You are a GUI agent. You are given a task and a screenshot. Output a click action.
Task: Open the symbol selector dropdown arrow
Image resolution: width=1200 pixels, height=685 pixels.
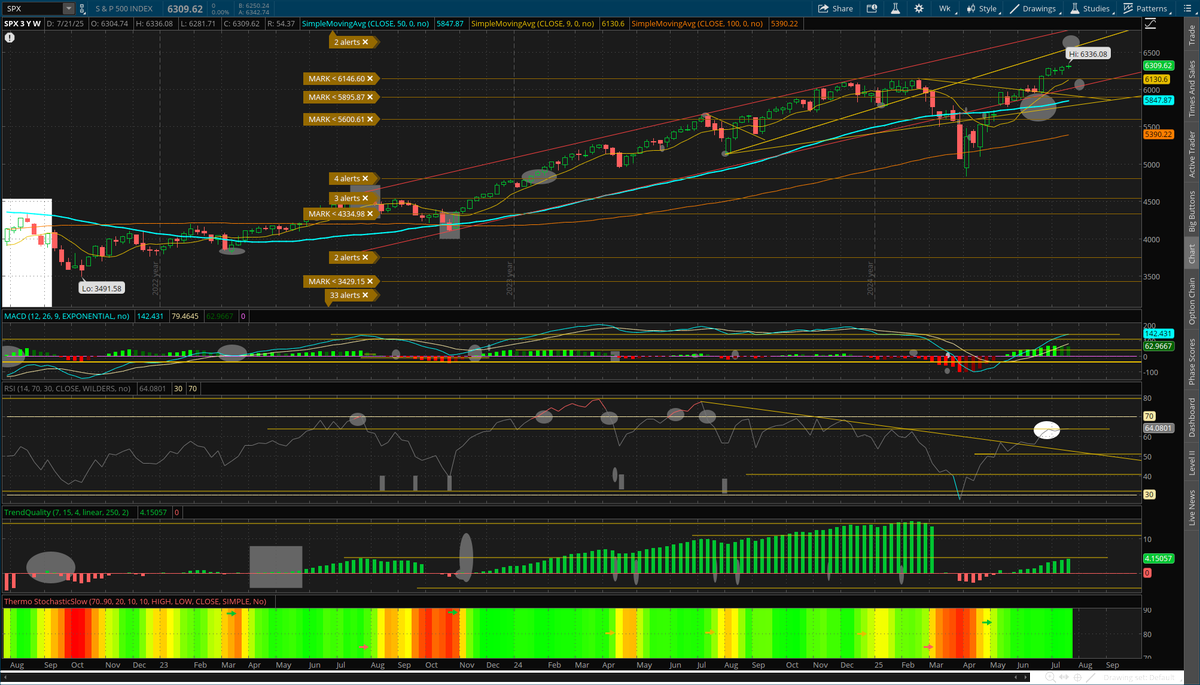[69, 8]
